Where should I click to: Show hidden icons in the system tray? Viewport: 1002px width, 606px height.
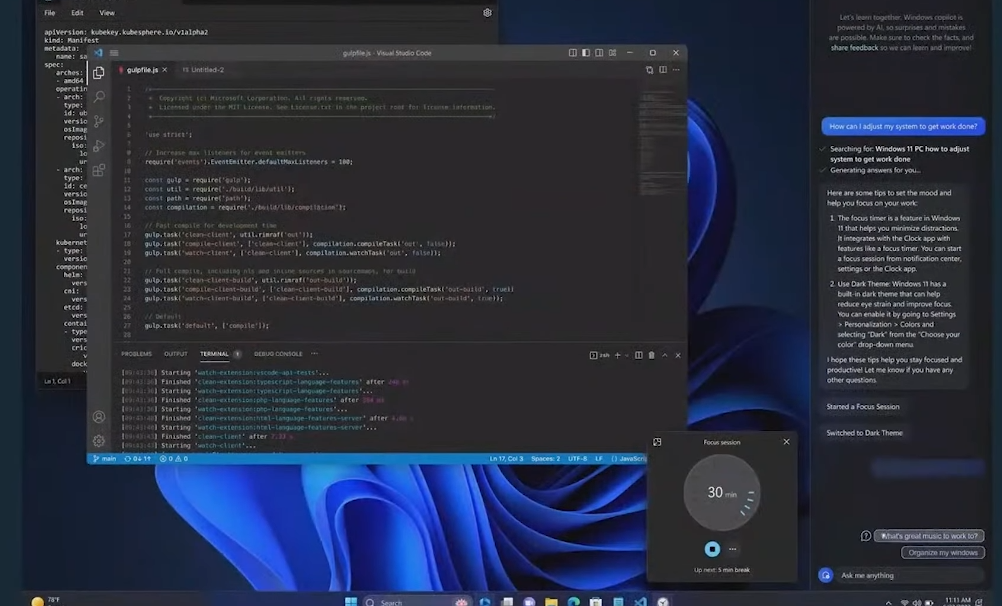click(888, 602)
